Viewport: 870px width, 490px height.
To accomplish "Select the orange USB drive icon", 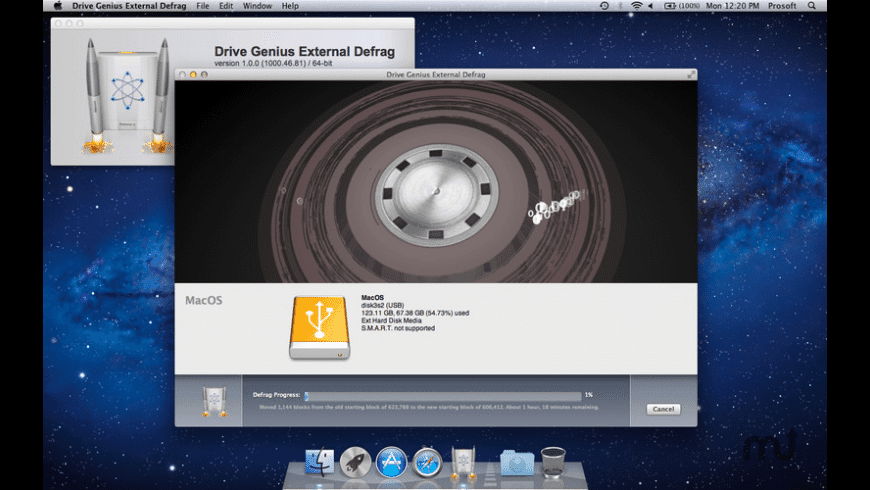I will (320, 327).
